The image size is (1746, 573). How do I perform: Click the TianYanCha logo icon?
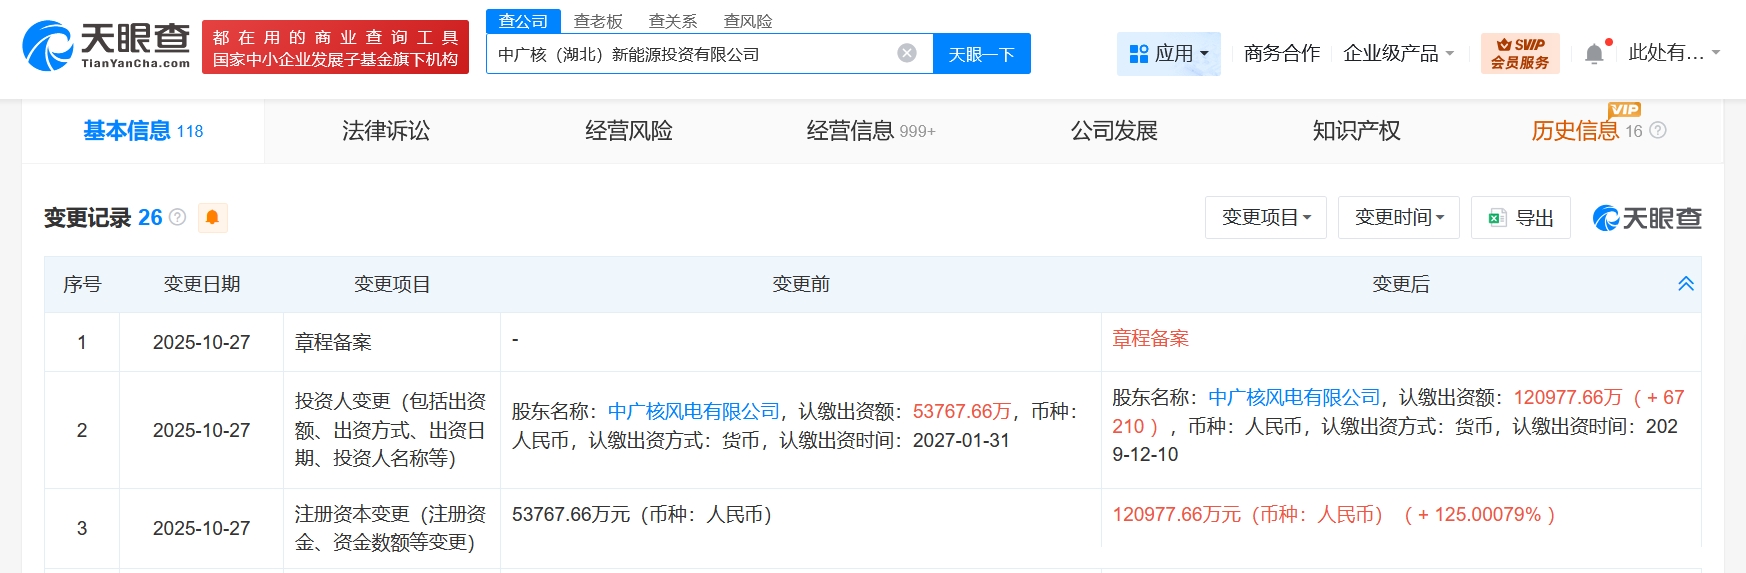coord(48,47)
